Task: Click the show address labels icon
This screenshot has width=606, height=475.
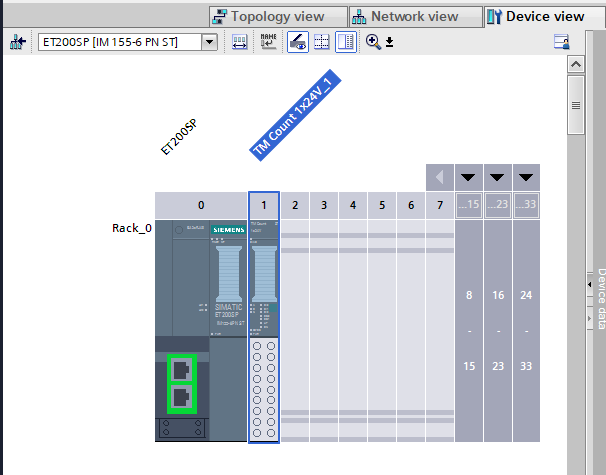Action: [x=241, y=42]
